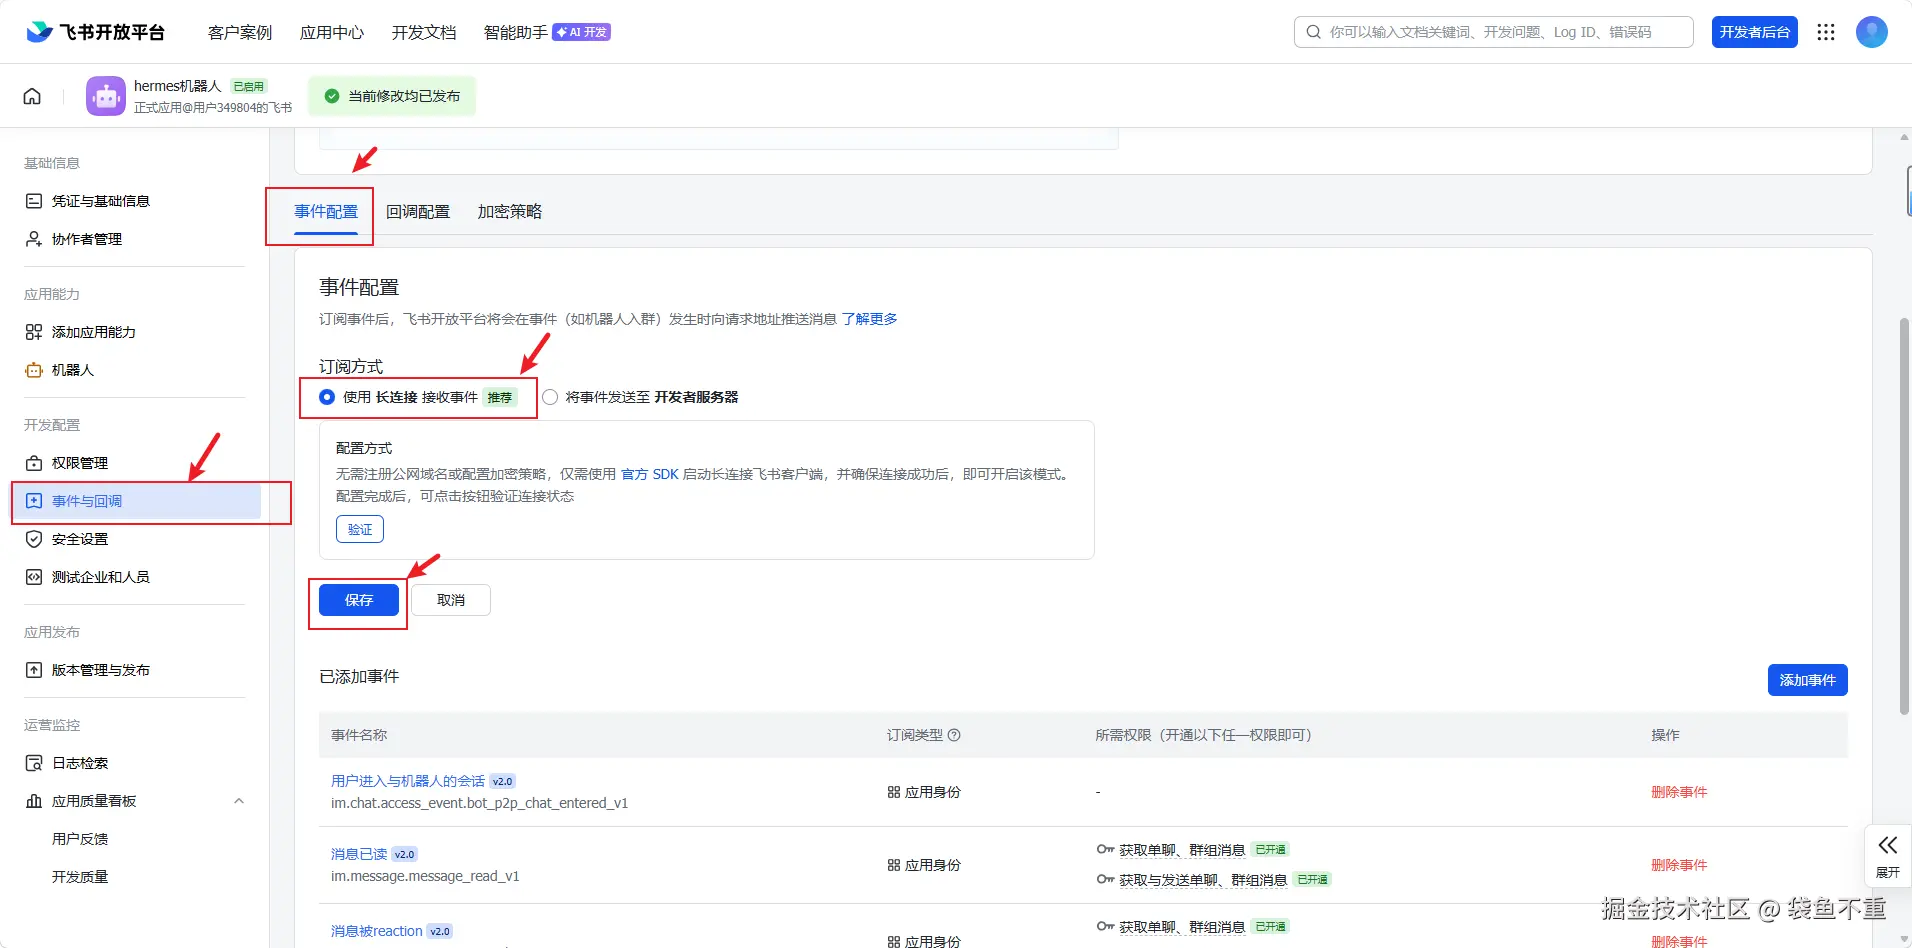Click the green published checkmark icon
This screenshot has height=948, width=1912.
332,96
